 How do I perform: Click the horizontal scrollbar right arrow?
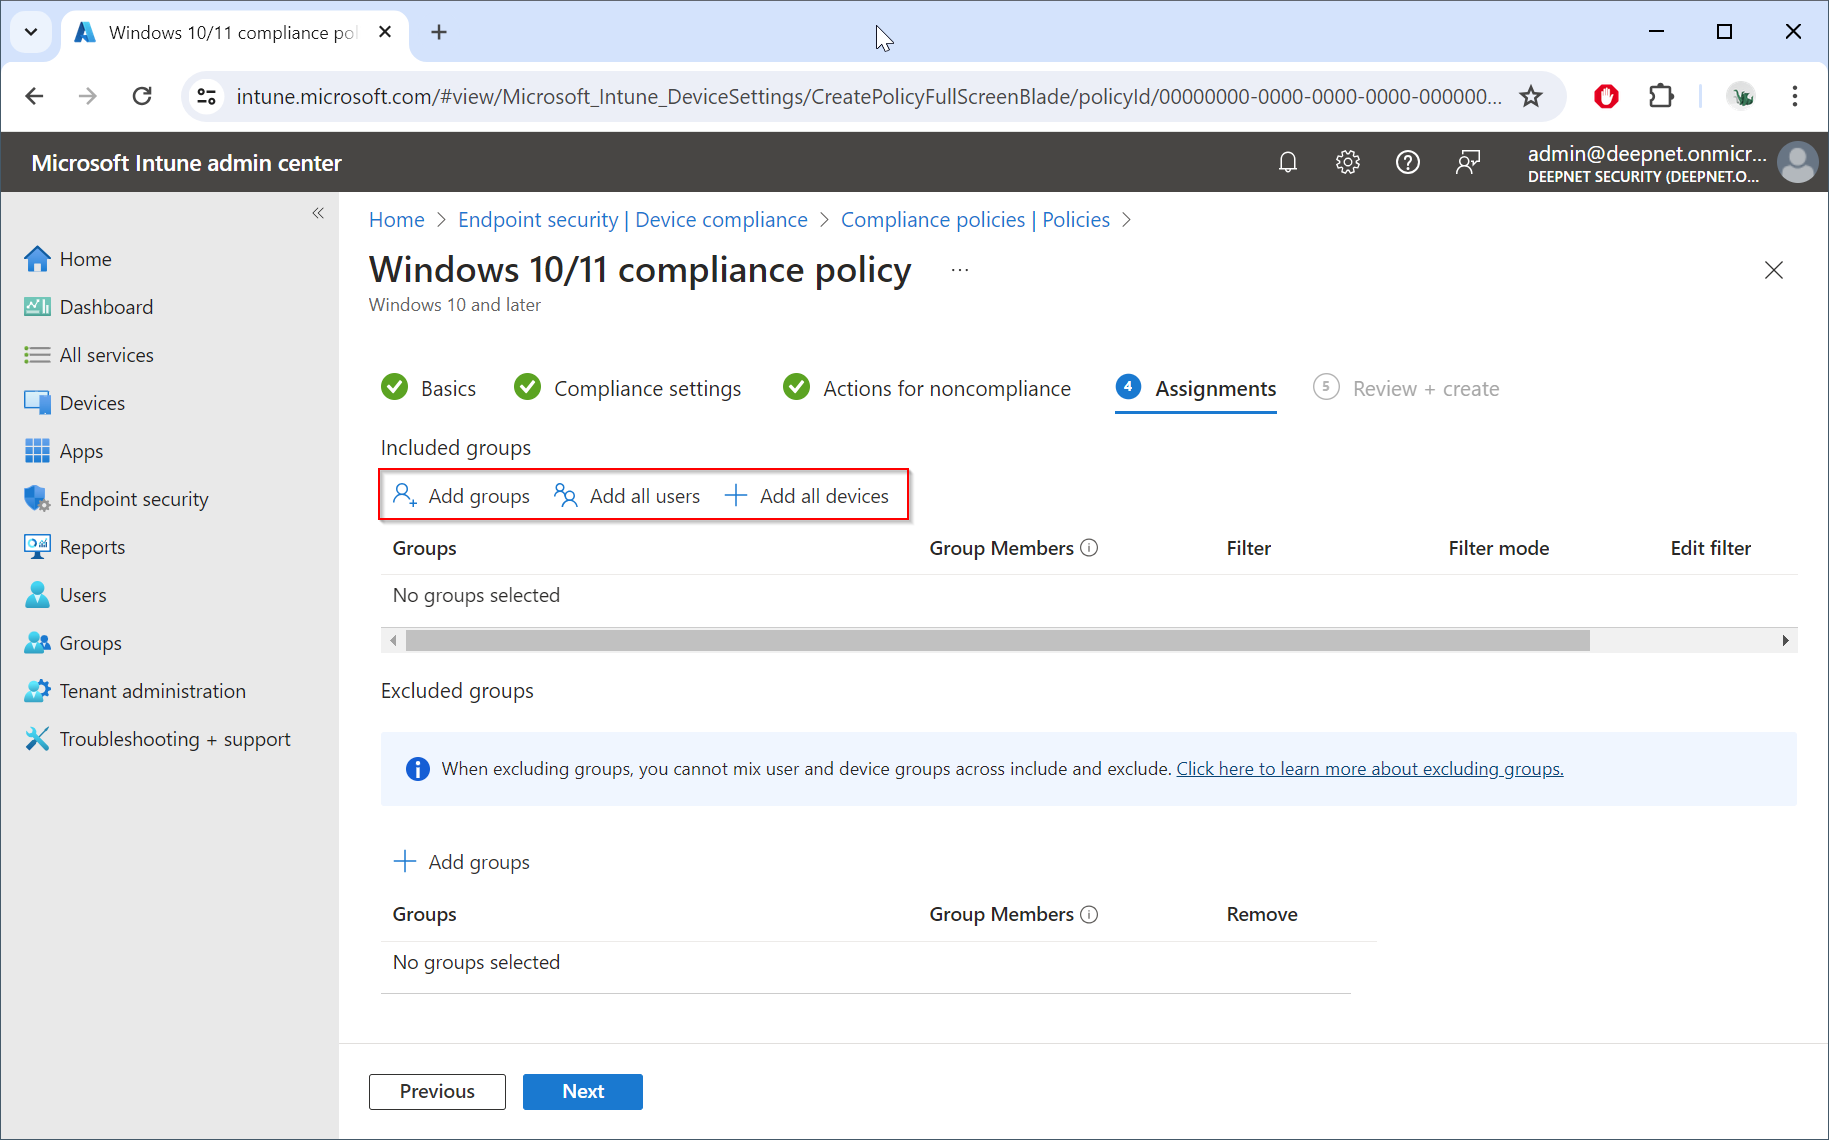1785,641
